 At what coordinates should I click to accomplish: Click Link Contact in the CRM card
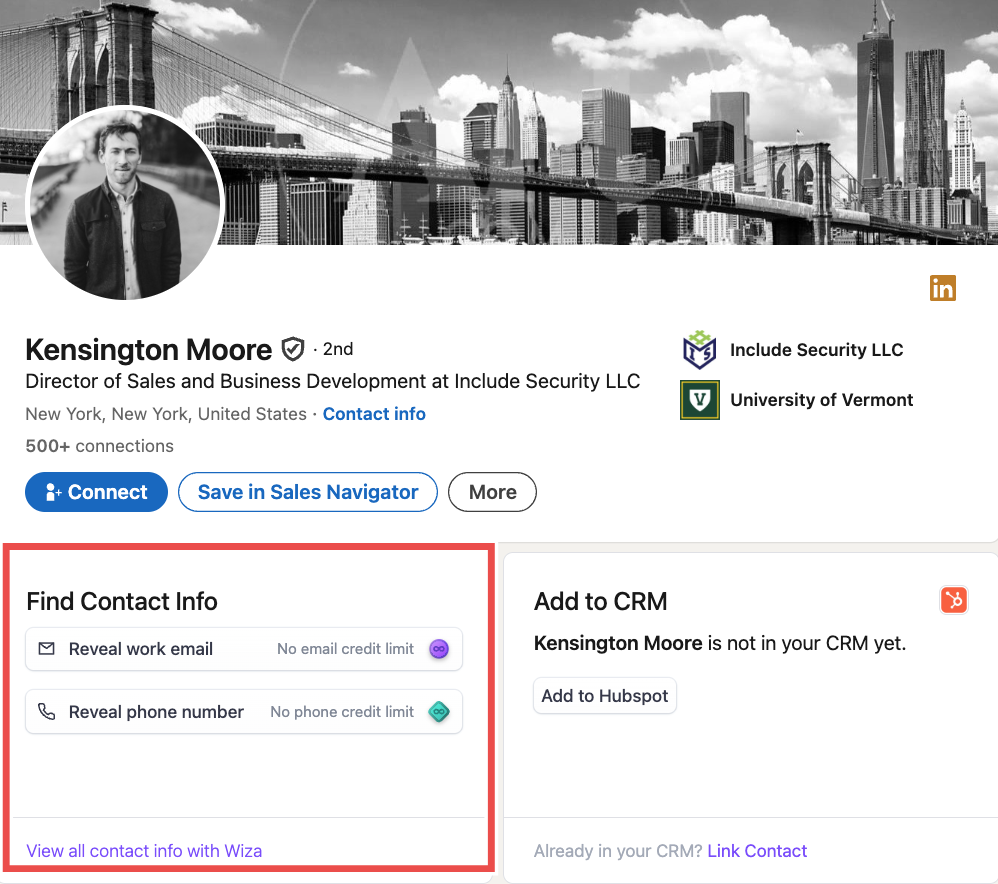tap(757, 851)
